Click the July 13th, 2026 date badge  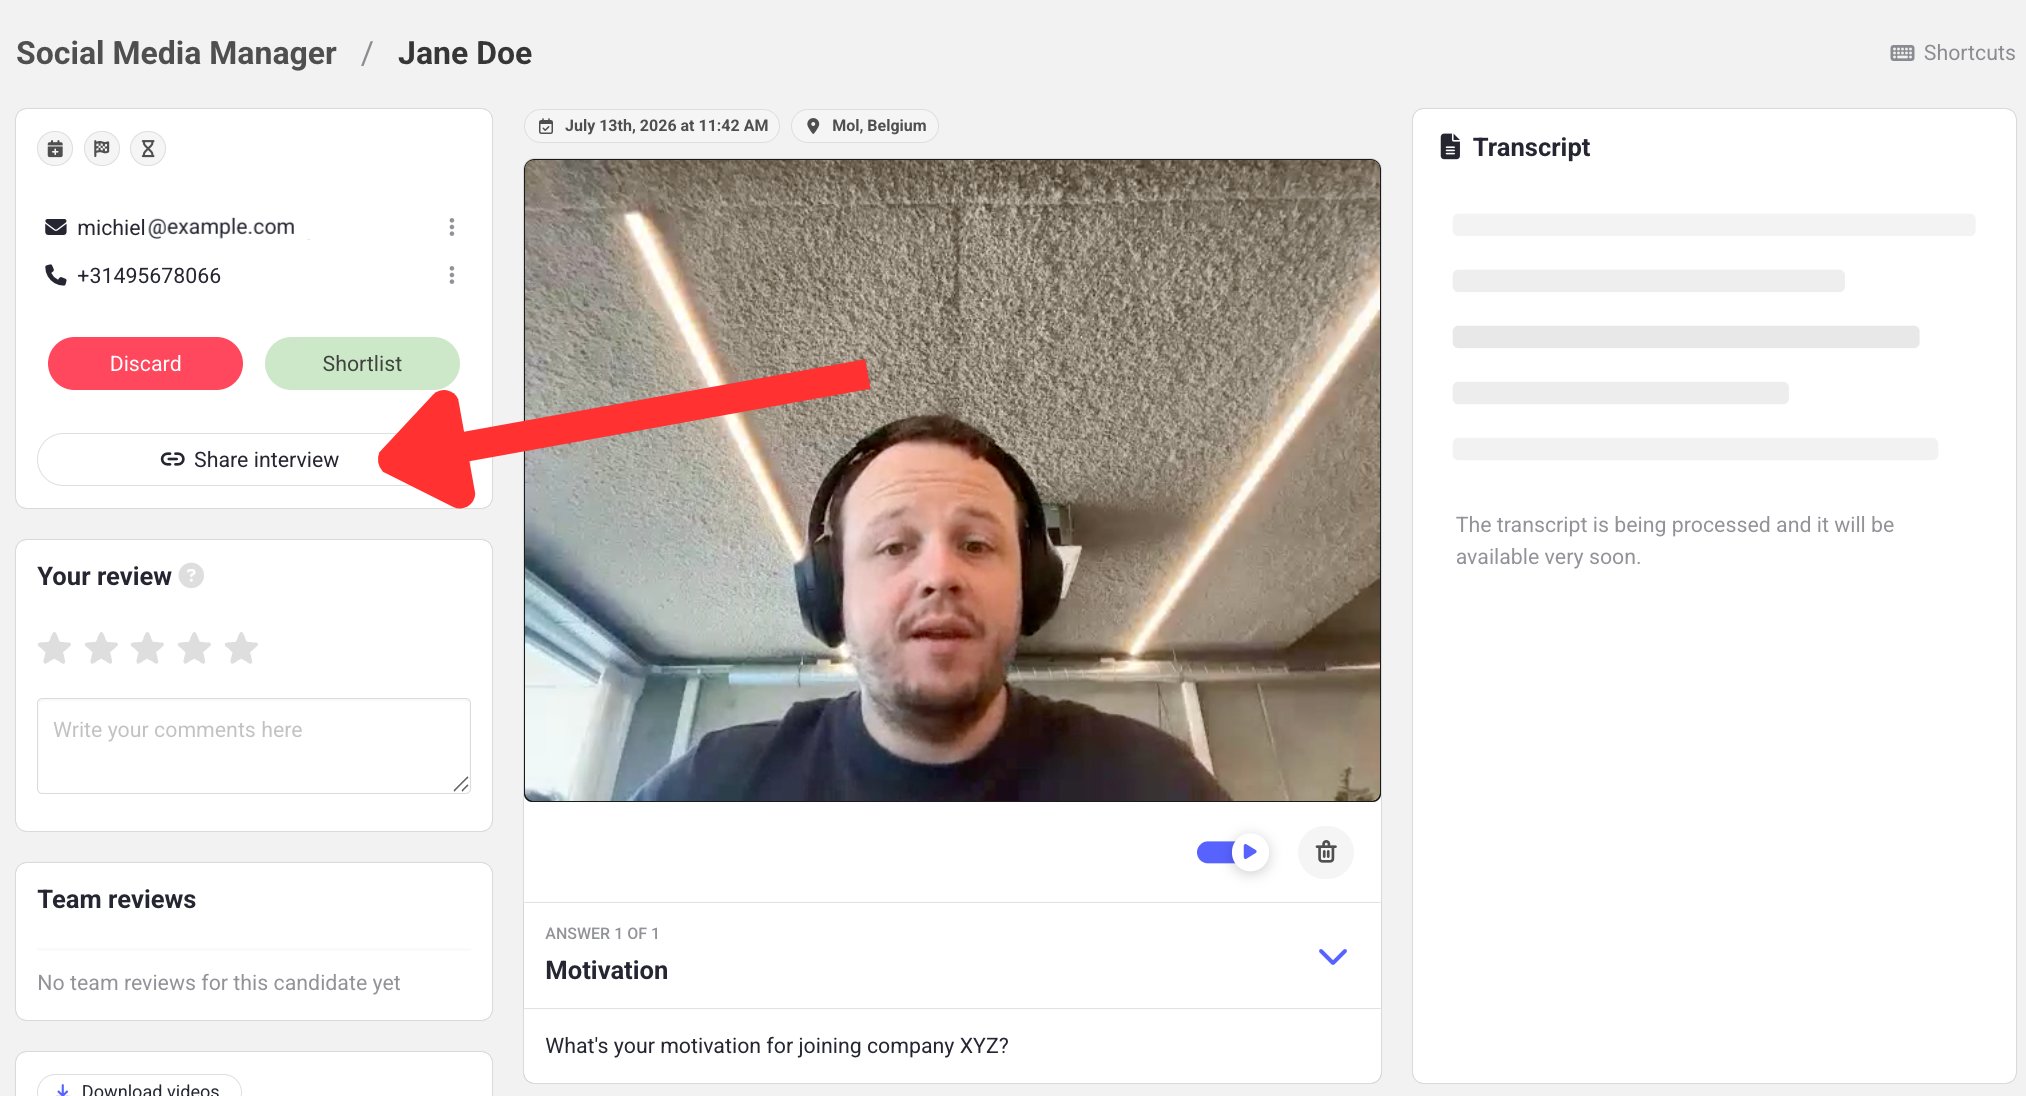click(x=652, y=126)
